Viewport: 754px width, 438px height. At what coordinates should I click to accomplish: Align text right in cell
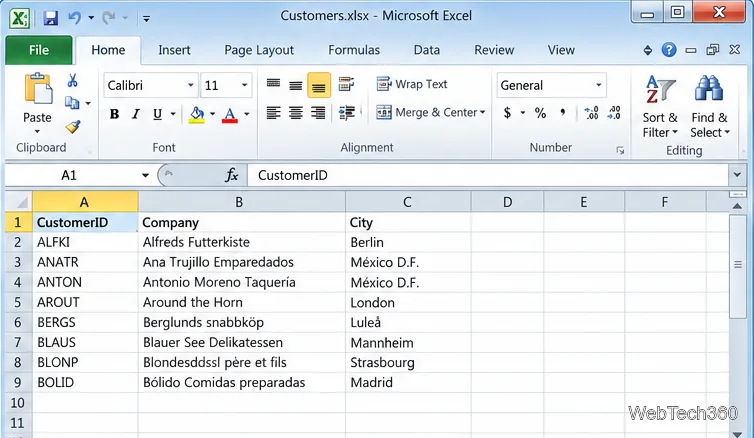pos(318,113)
